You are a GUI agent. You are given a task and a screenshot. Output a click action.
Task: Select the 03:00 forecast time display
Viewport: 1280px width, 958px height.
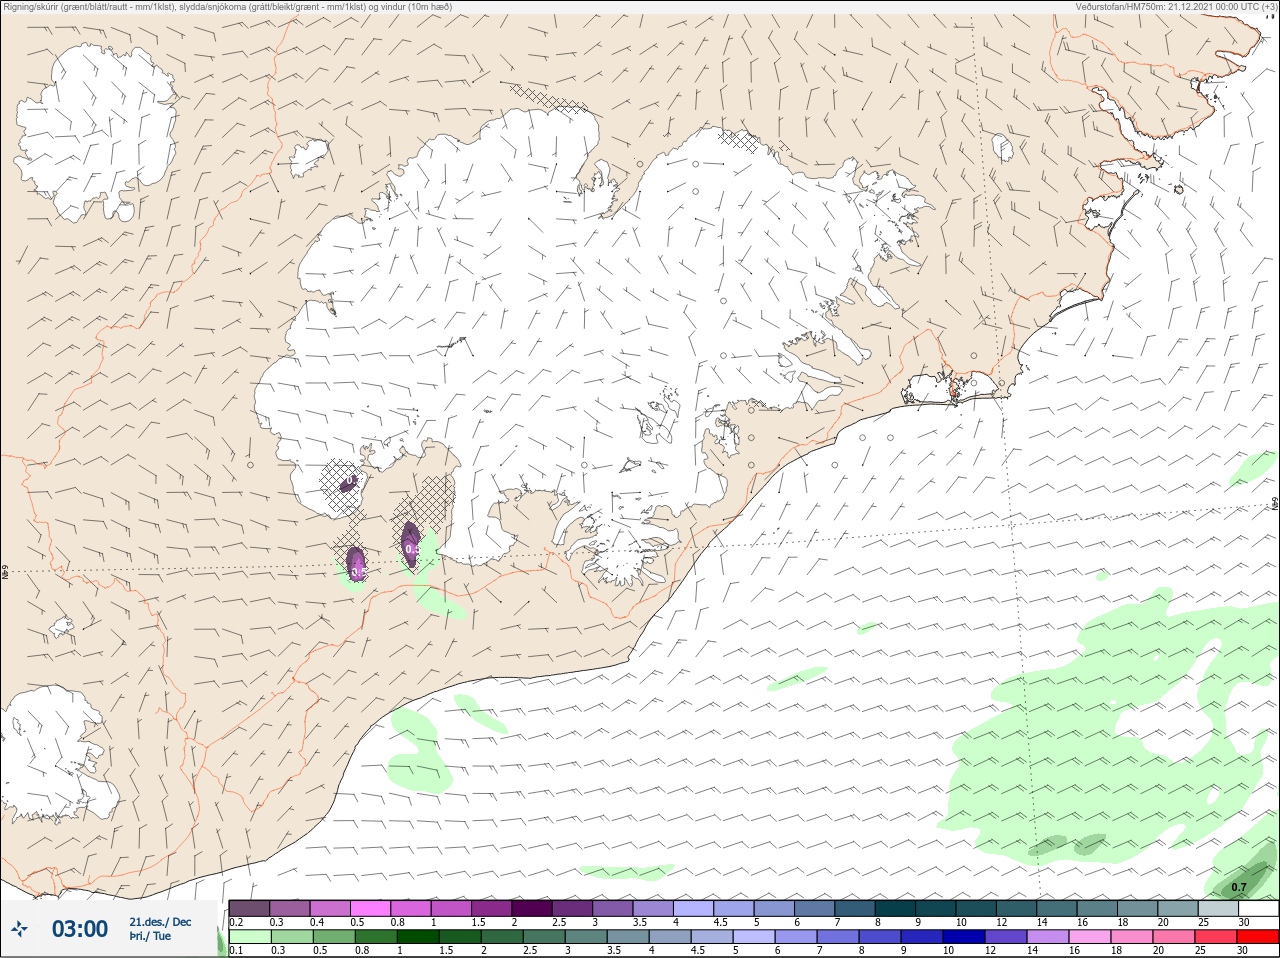click(x=80, y=929)
